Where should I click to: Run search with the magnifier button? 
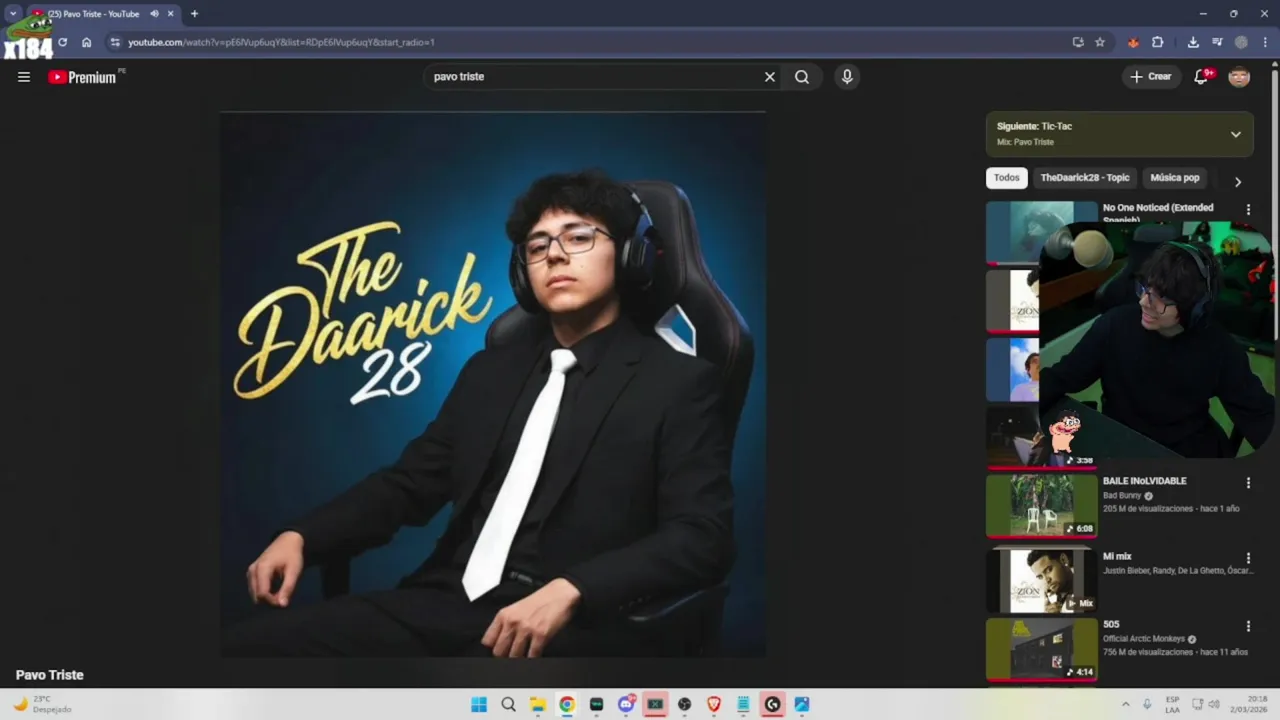click(x=802, y=77)
